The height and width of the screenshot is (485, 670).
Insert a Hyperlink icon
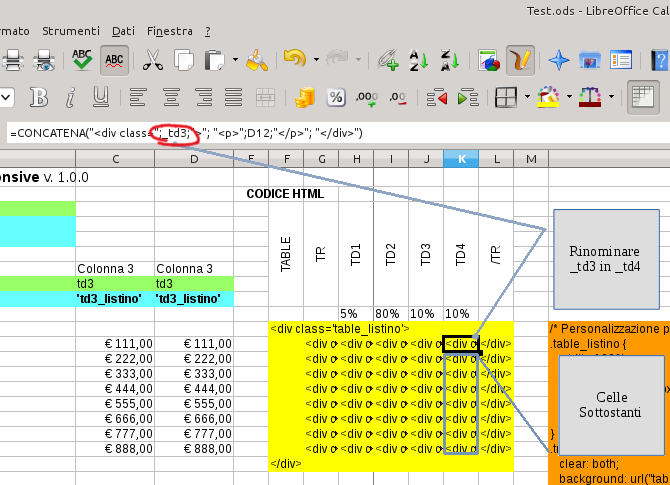[388, 60]
